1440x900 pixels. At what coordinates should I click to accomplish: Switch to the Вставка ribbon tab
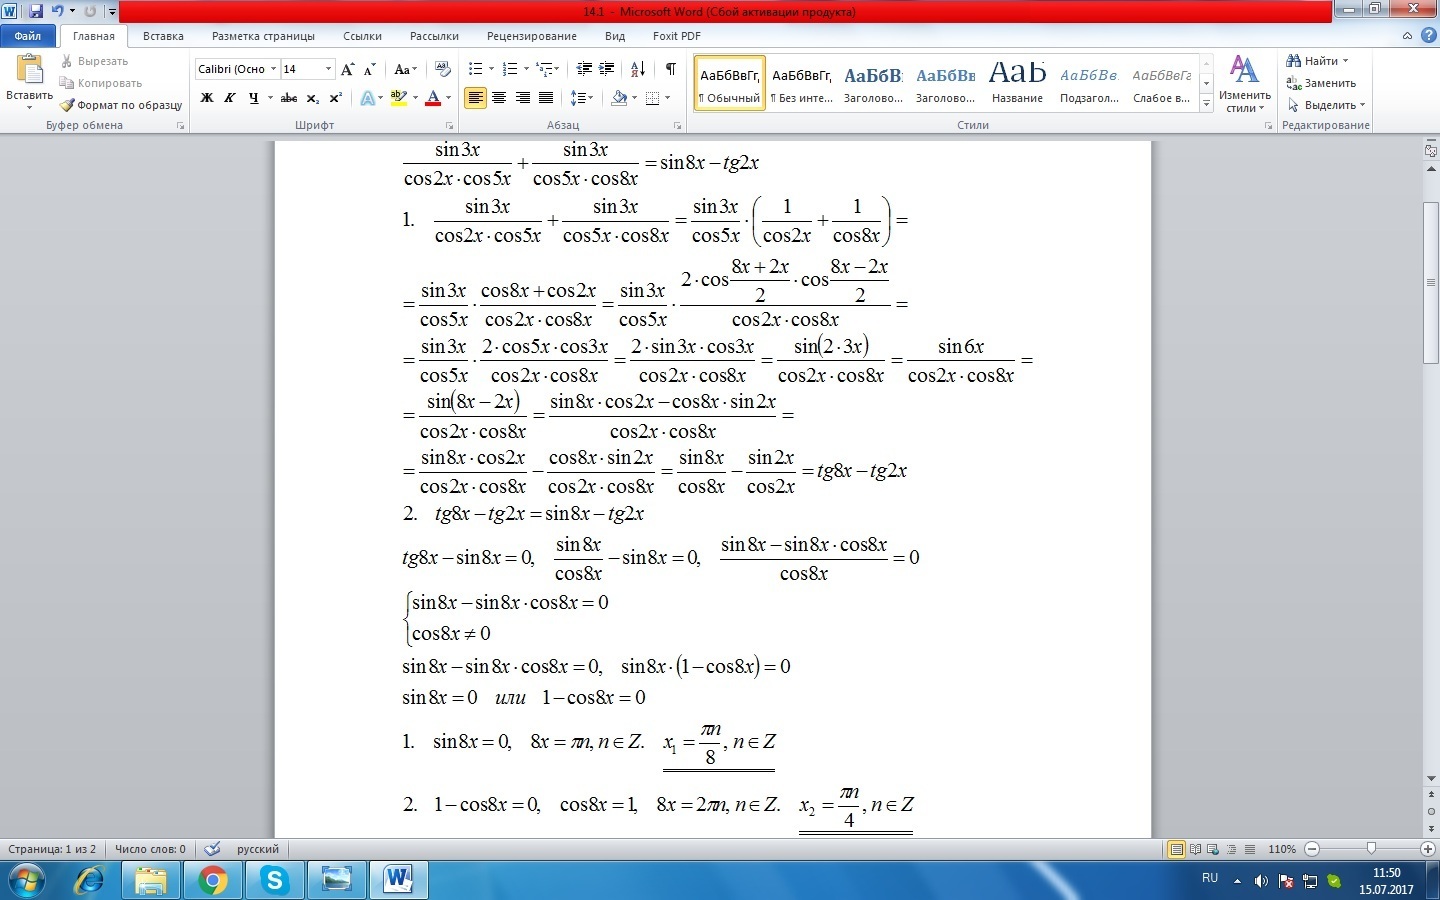click(x=163, y=36)
